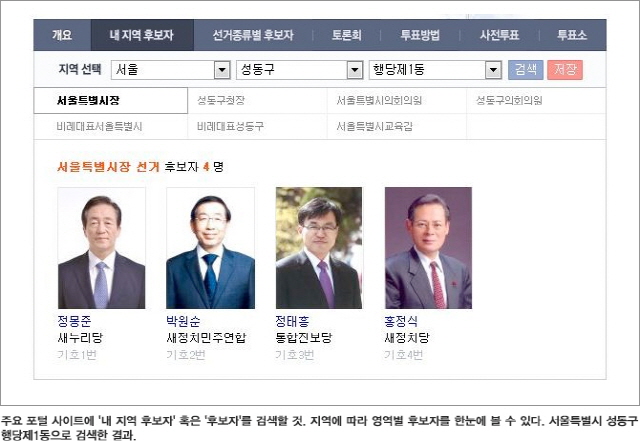The image size is (640, 441).
Task: Open candidate 박원순's photo
Action: tap(211, 248)
